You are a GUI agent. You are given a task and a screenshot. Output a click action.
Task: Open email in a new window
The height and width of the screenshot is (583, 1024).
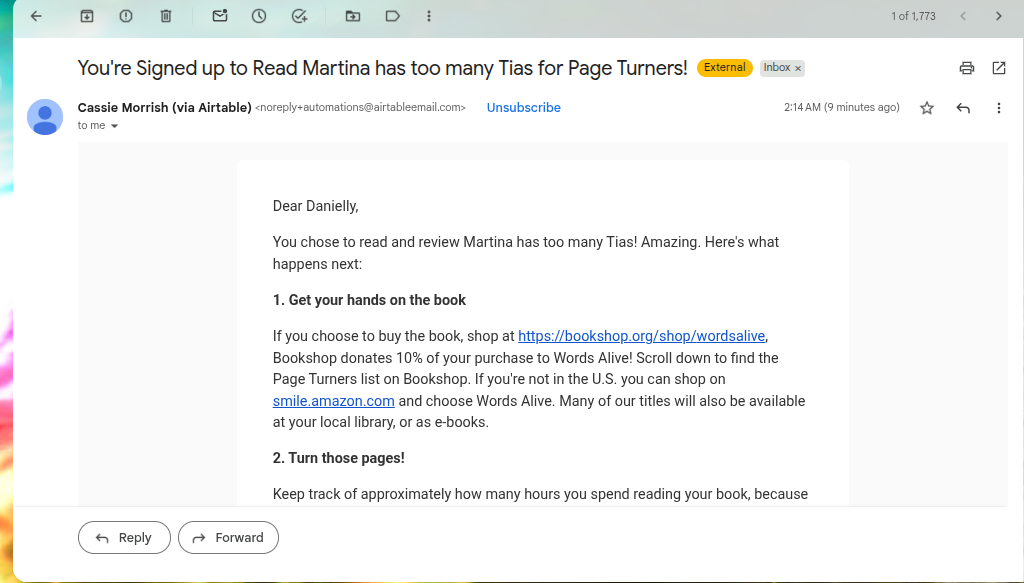pos(999,68)
